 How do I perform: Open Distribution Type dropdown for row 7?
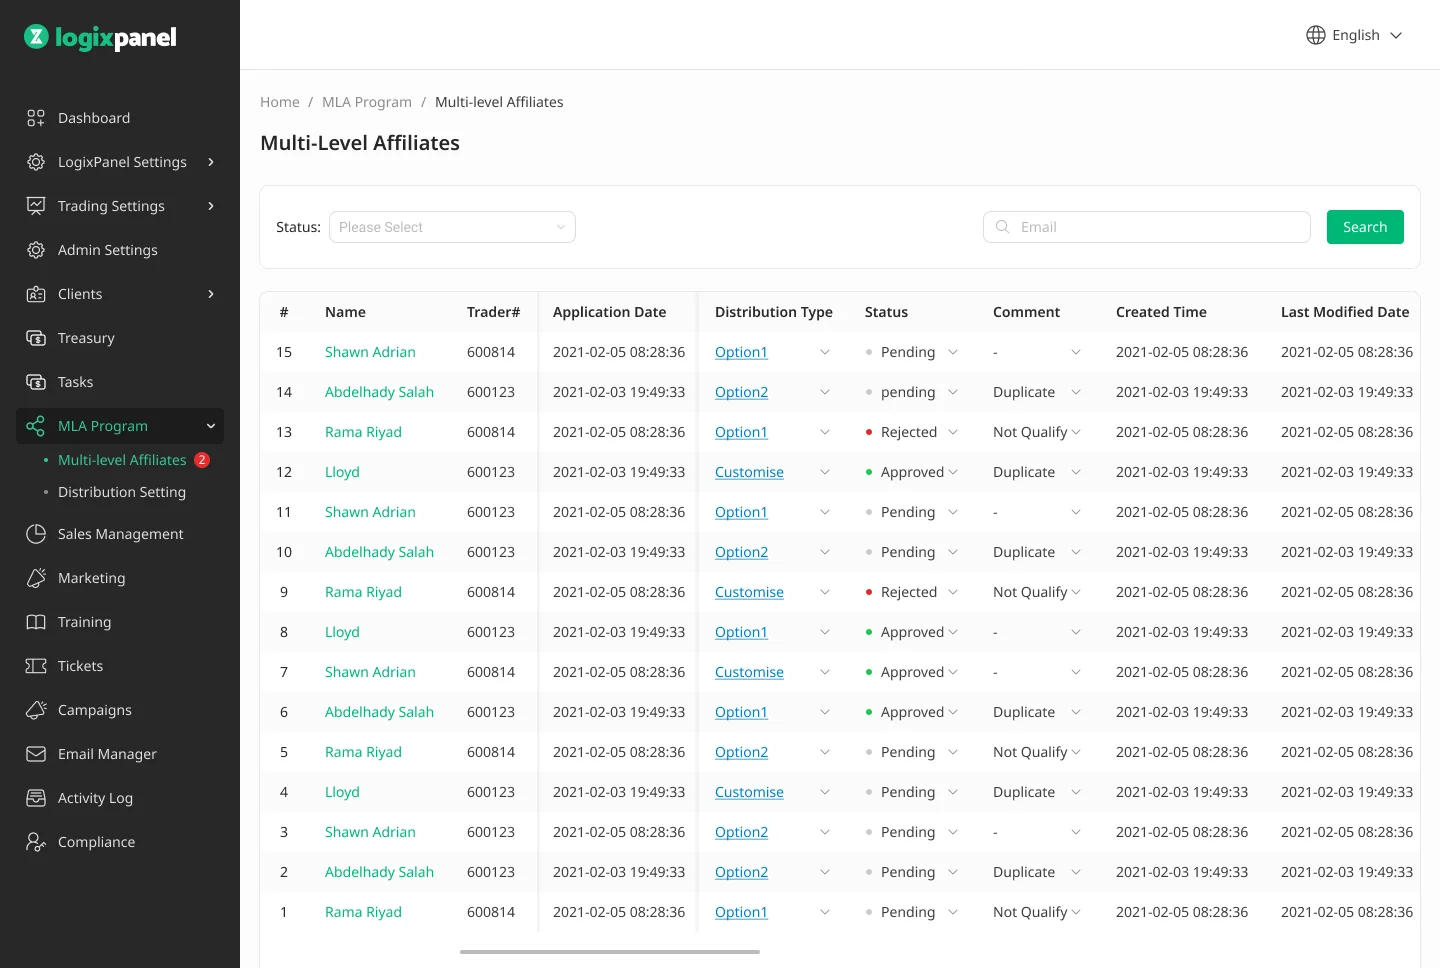825,672
